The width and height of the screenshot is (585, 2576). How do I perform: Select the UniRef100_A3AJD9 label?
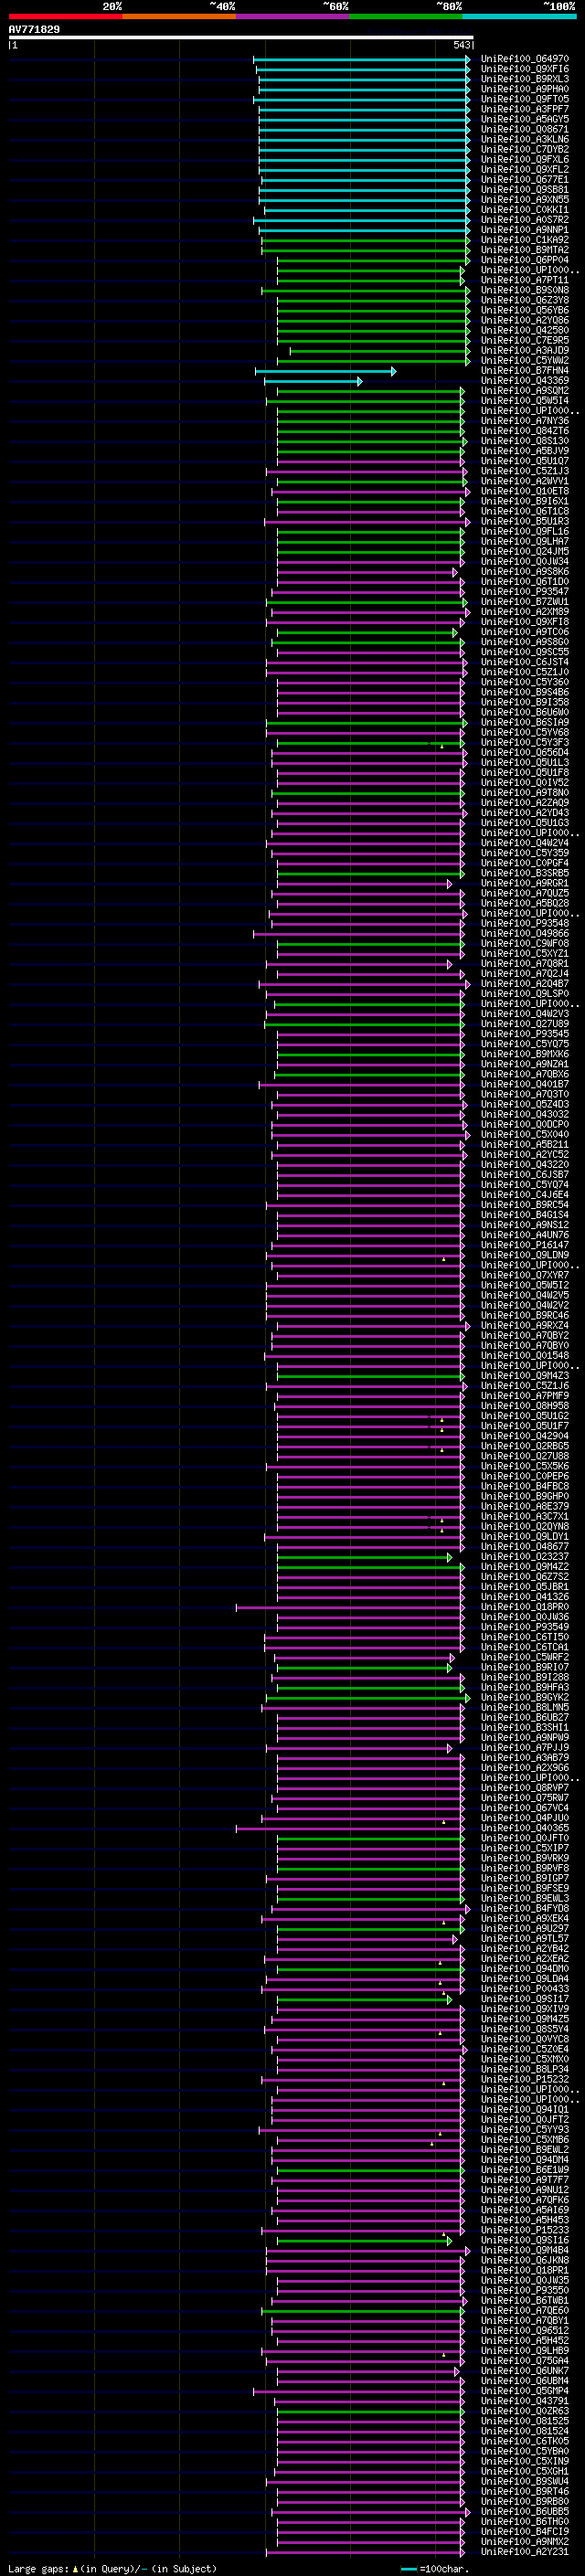pyautogui.click(x=525, y=350)
